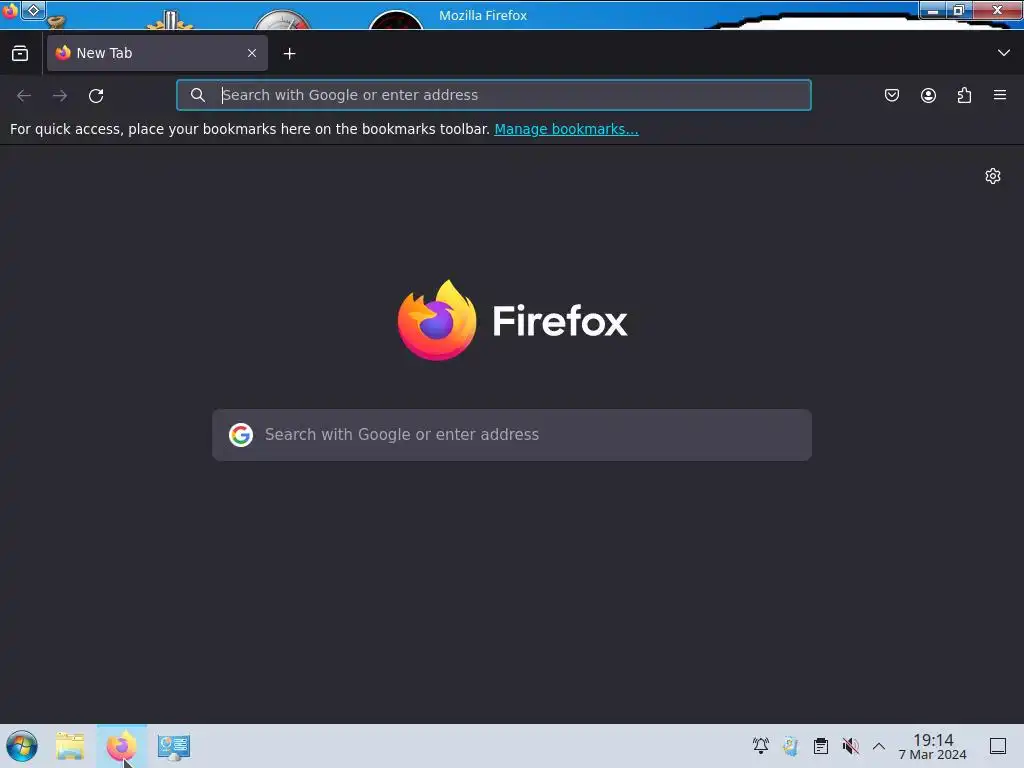The height and width of the screenshot is (768, 1024).
Task: Open system settings taskbar icon
Action: (x=174, y=746)
